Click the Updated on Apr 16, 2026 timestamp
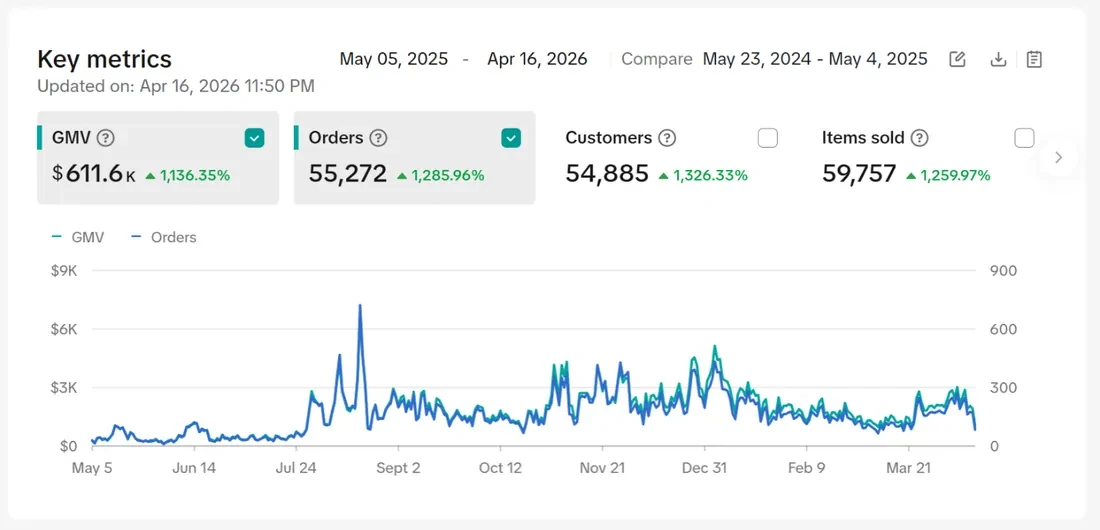This screenshot has height=530, width=1100. point(175,86)
